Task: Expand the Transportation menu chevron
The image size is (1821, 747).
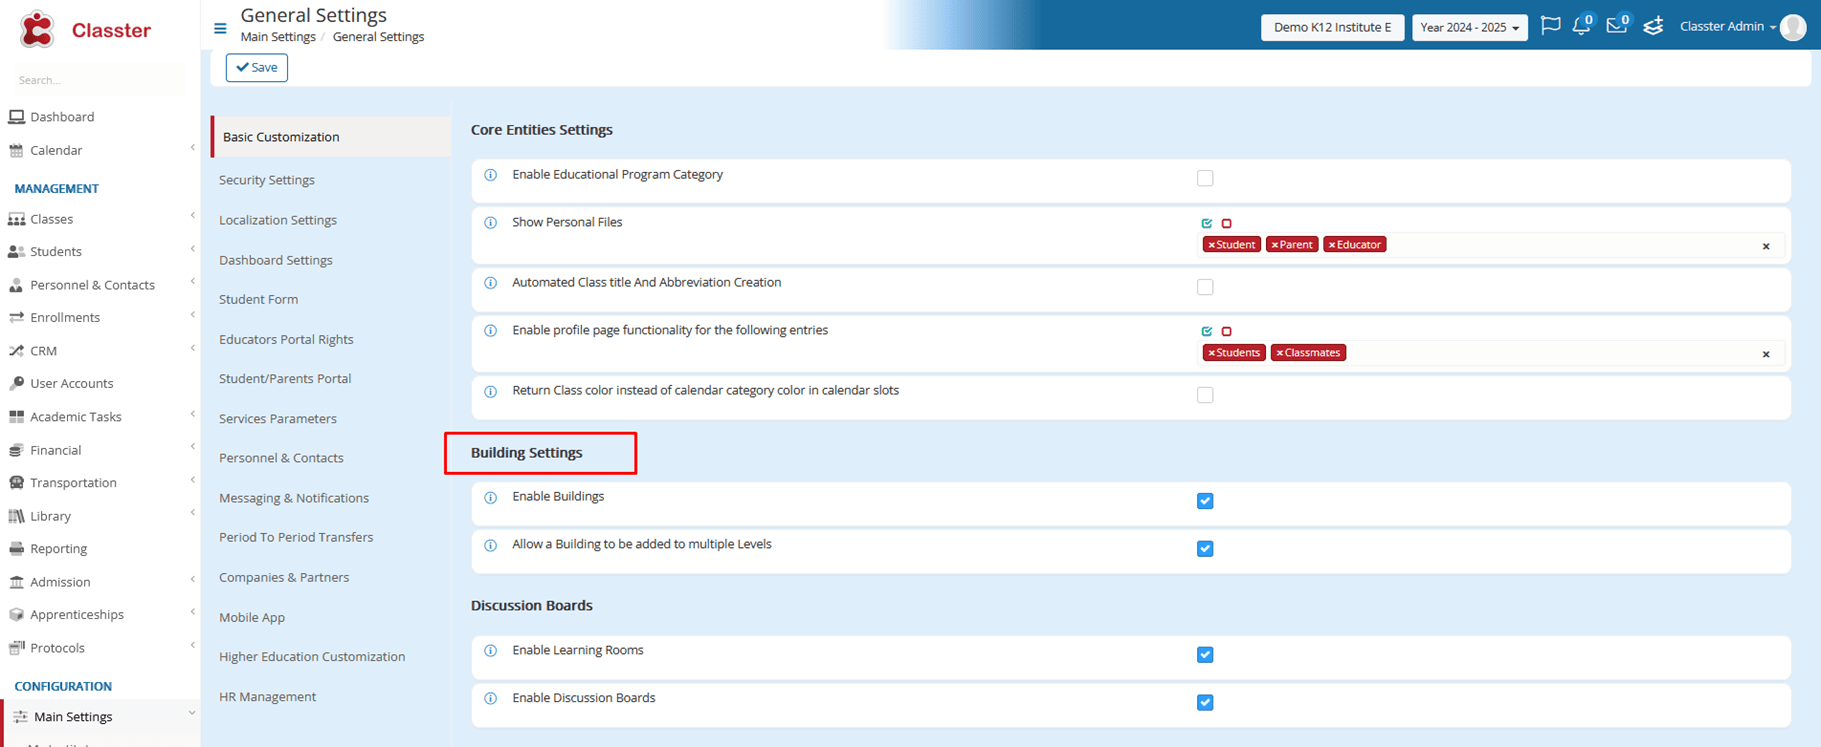Action: coord(192,480)
